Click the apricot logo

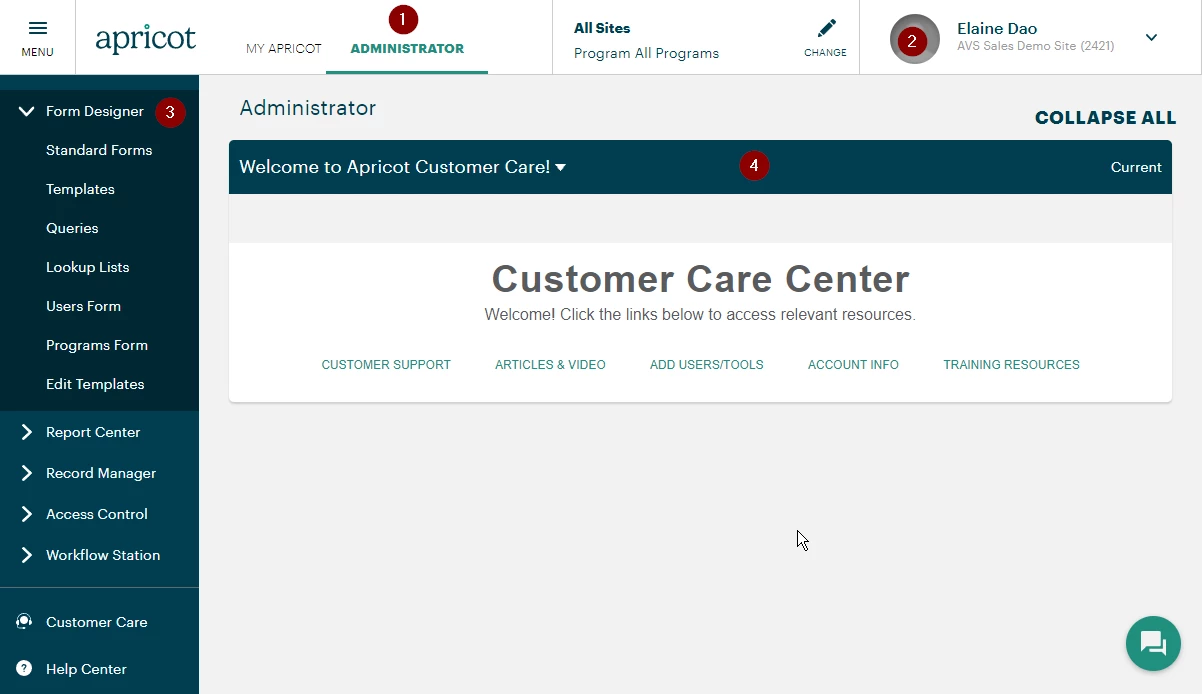(x=146, y=38)
